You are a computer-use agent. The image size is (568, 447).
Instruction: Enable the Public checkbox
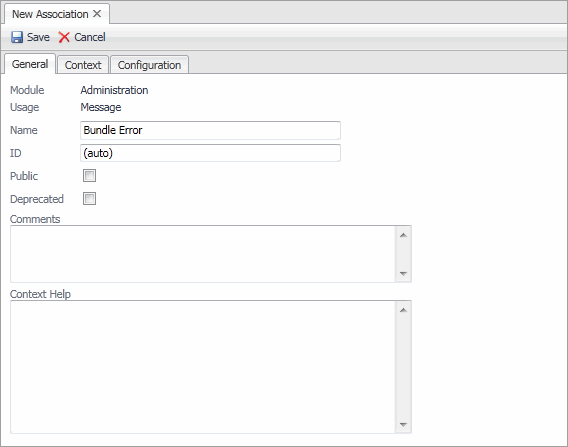coord(89,176)
